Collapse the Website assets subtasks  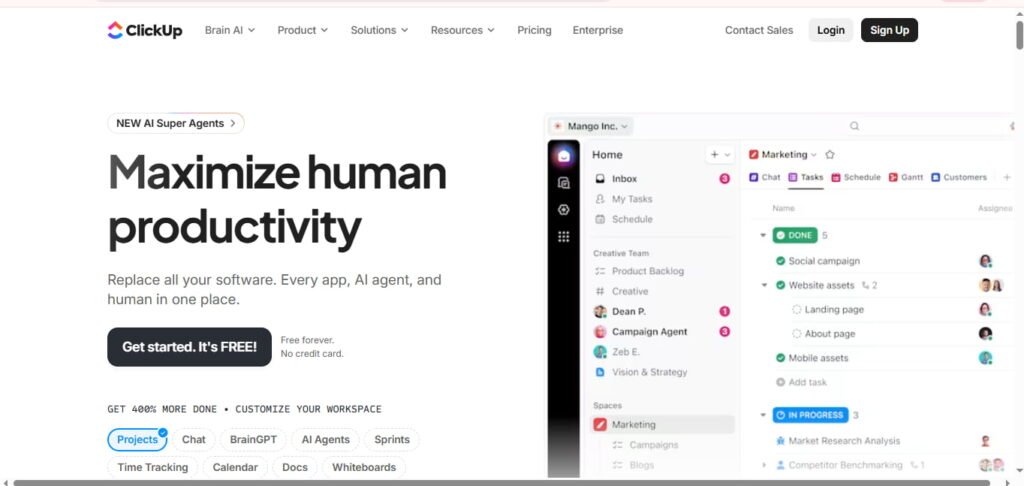click(763, 285)
